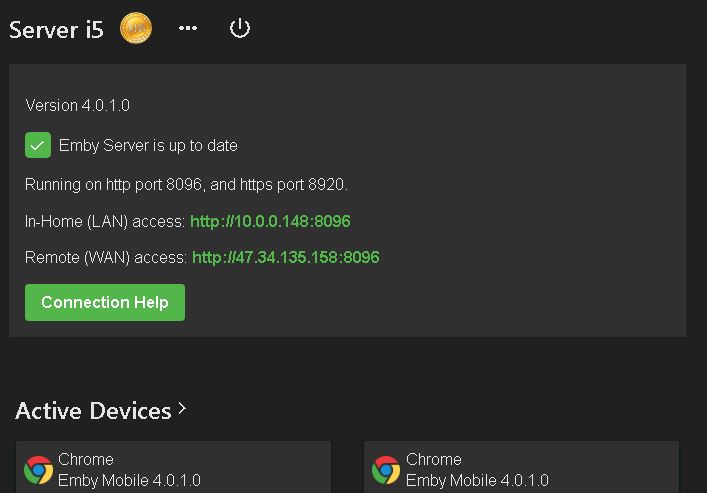The height and width of the screenshot is (493, 707).
Task: Click the Server i5 title
Action: 56,30
